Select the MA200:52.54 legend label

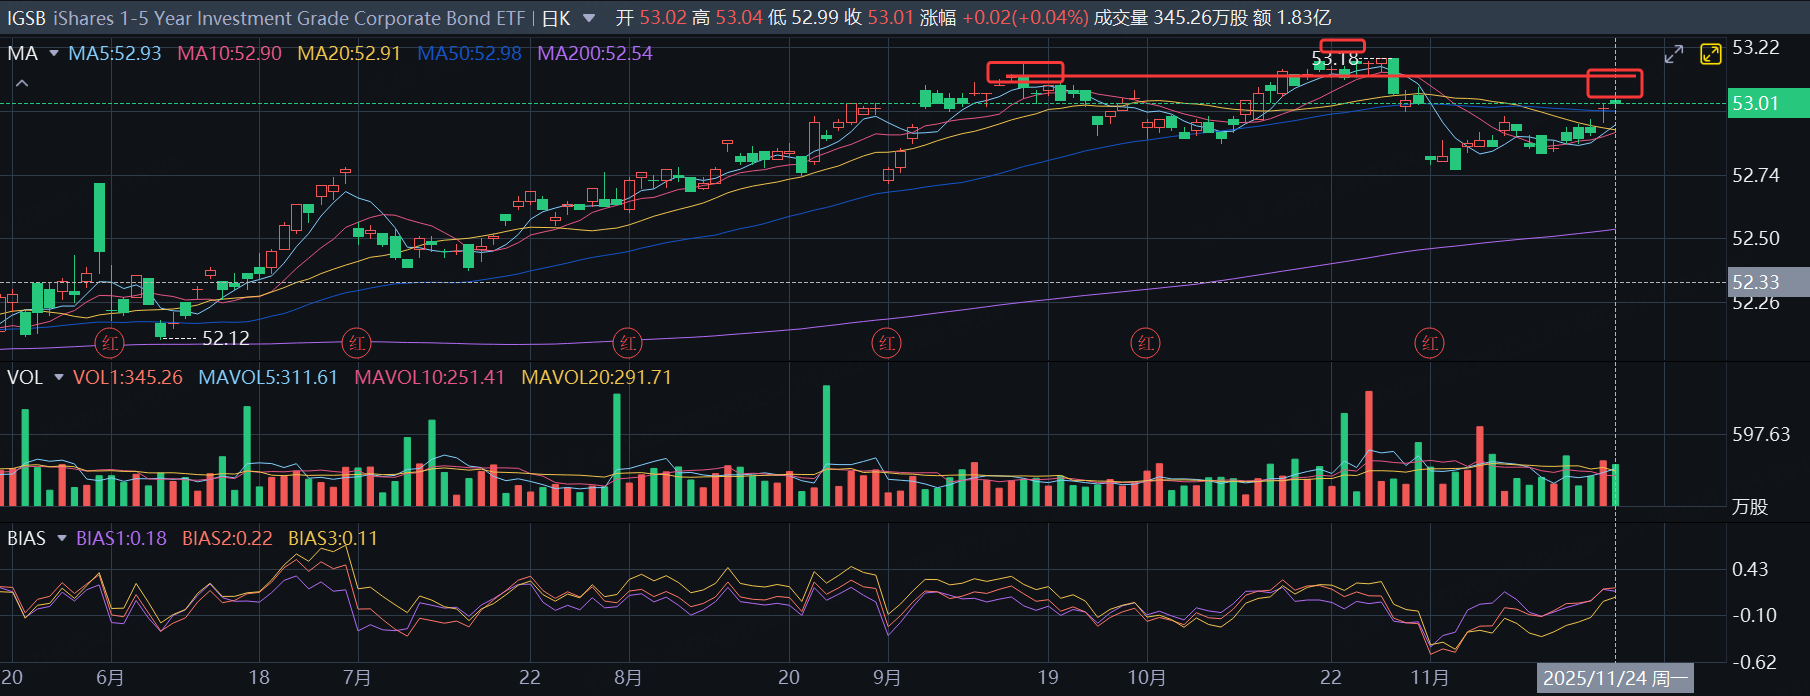595,53
